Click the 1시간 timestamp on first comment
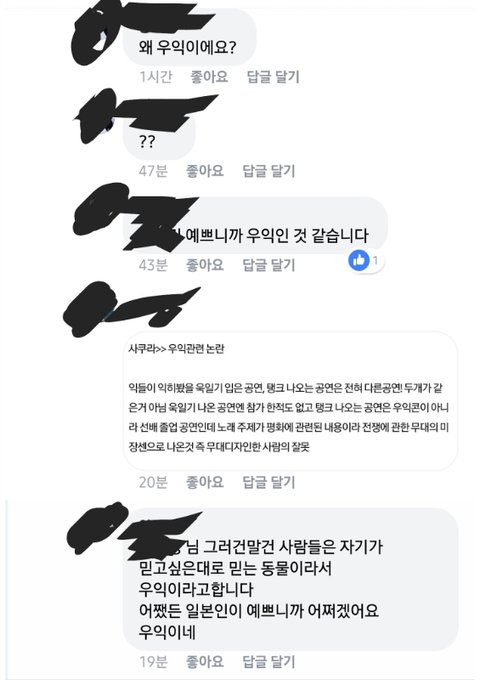This screenshot has width=480, height=680. [156, 77]
